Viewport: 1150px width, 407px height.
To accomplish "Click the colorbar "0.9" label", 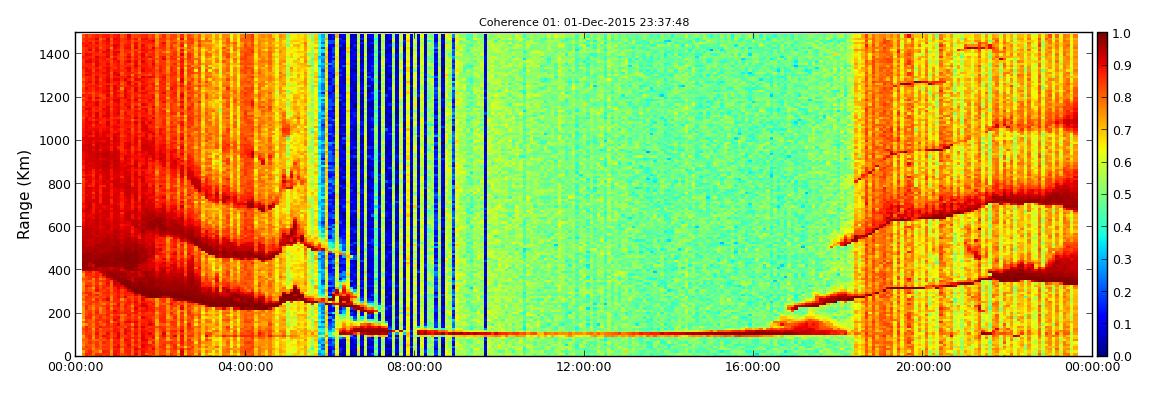I will pos(1121,66).
